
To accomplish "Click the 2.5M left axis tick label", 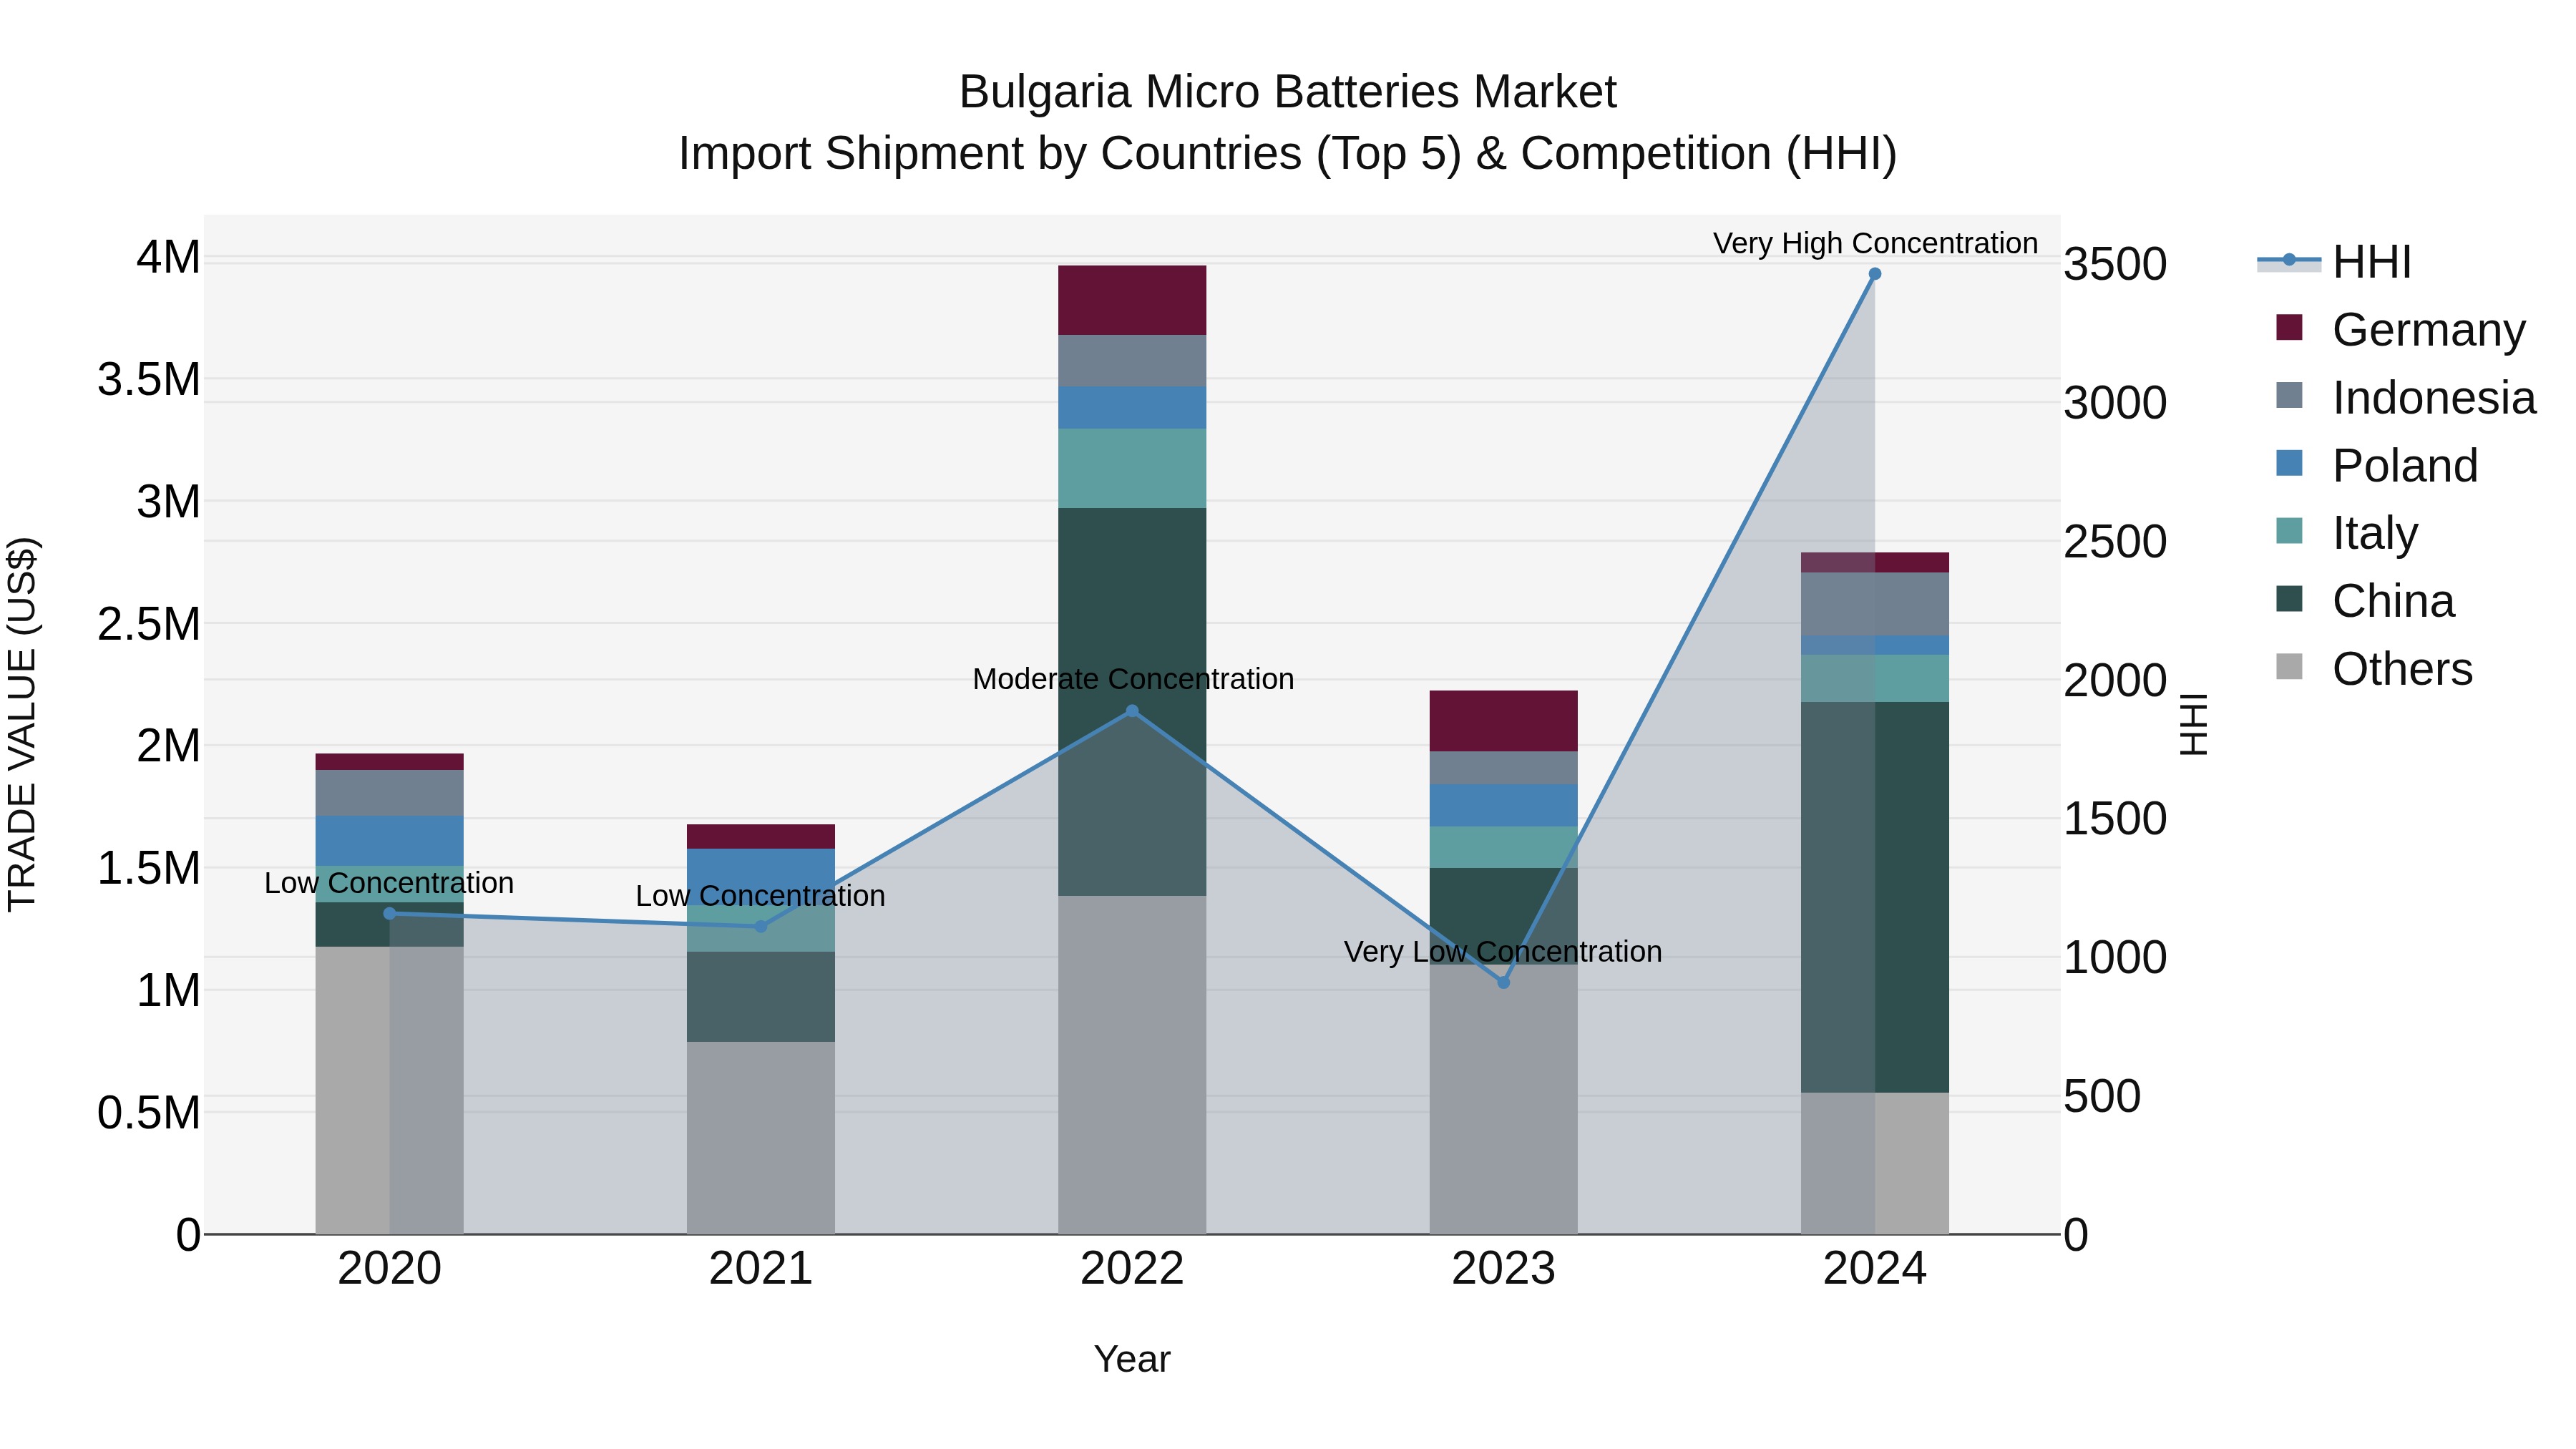I will coord(149,624).
